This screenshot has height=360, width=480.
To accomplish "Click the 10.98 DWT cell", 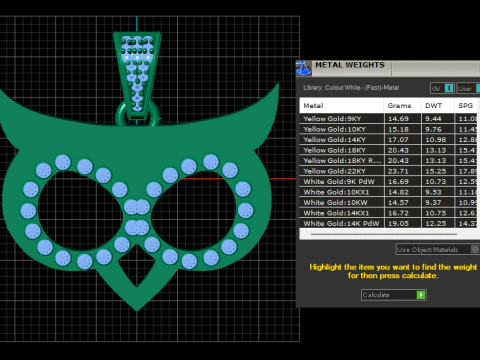I will 438,140.
